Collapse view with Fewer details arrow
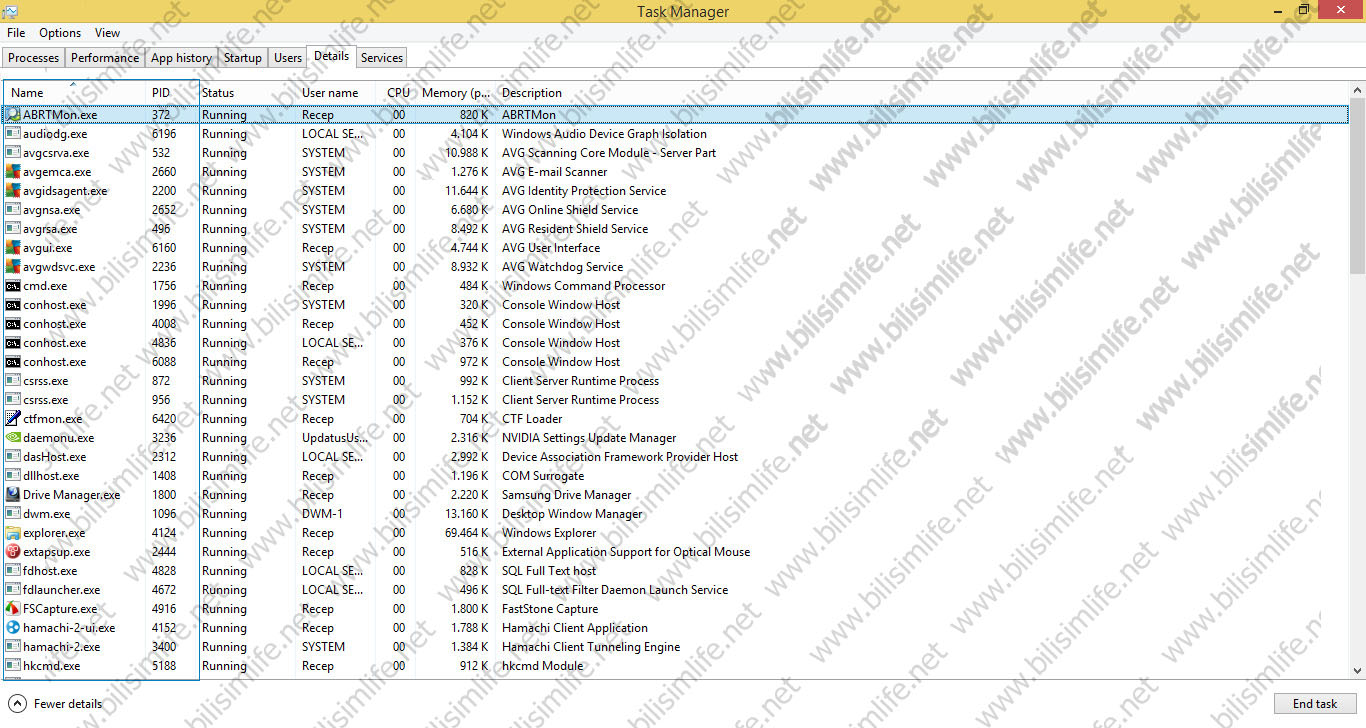1366x728 pixels. click(x=17, y=703)
